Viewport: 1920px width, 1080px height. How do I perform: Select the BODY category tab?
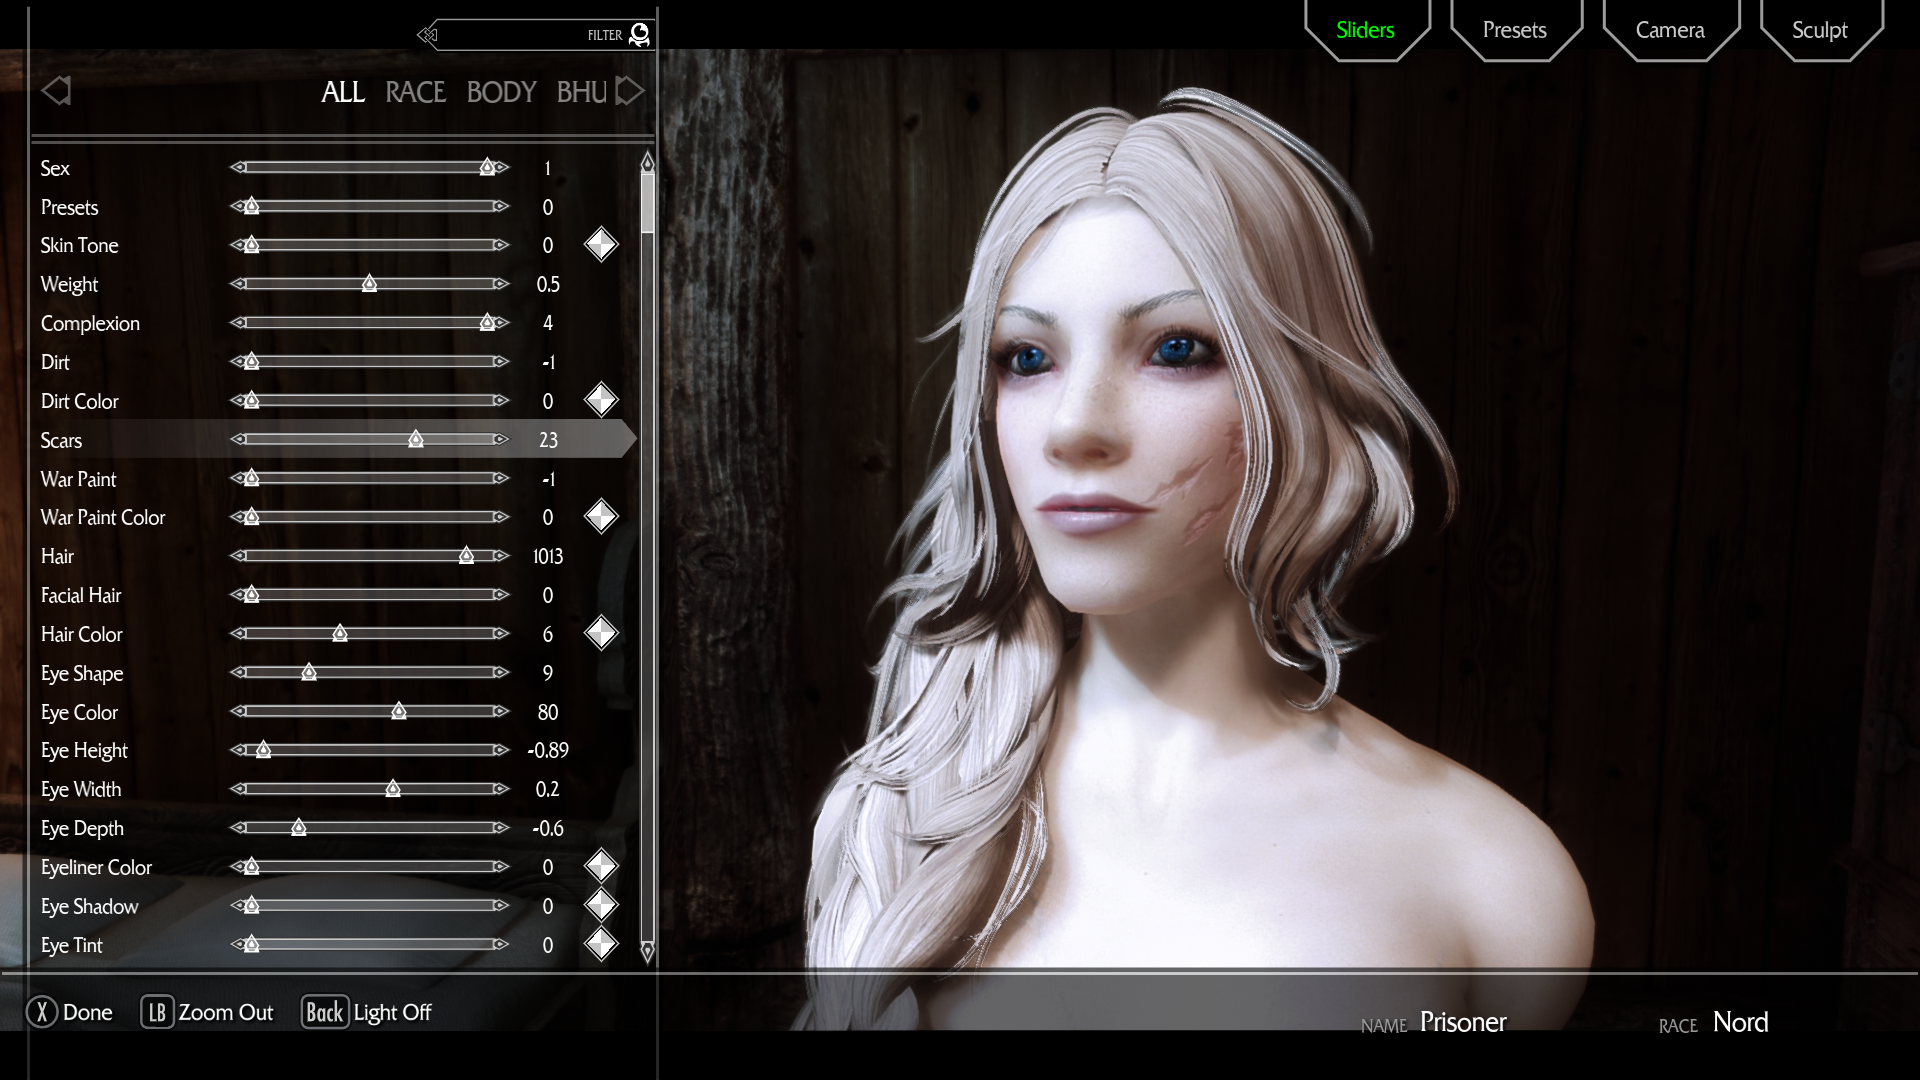(501, 92)
